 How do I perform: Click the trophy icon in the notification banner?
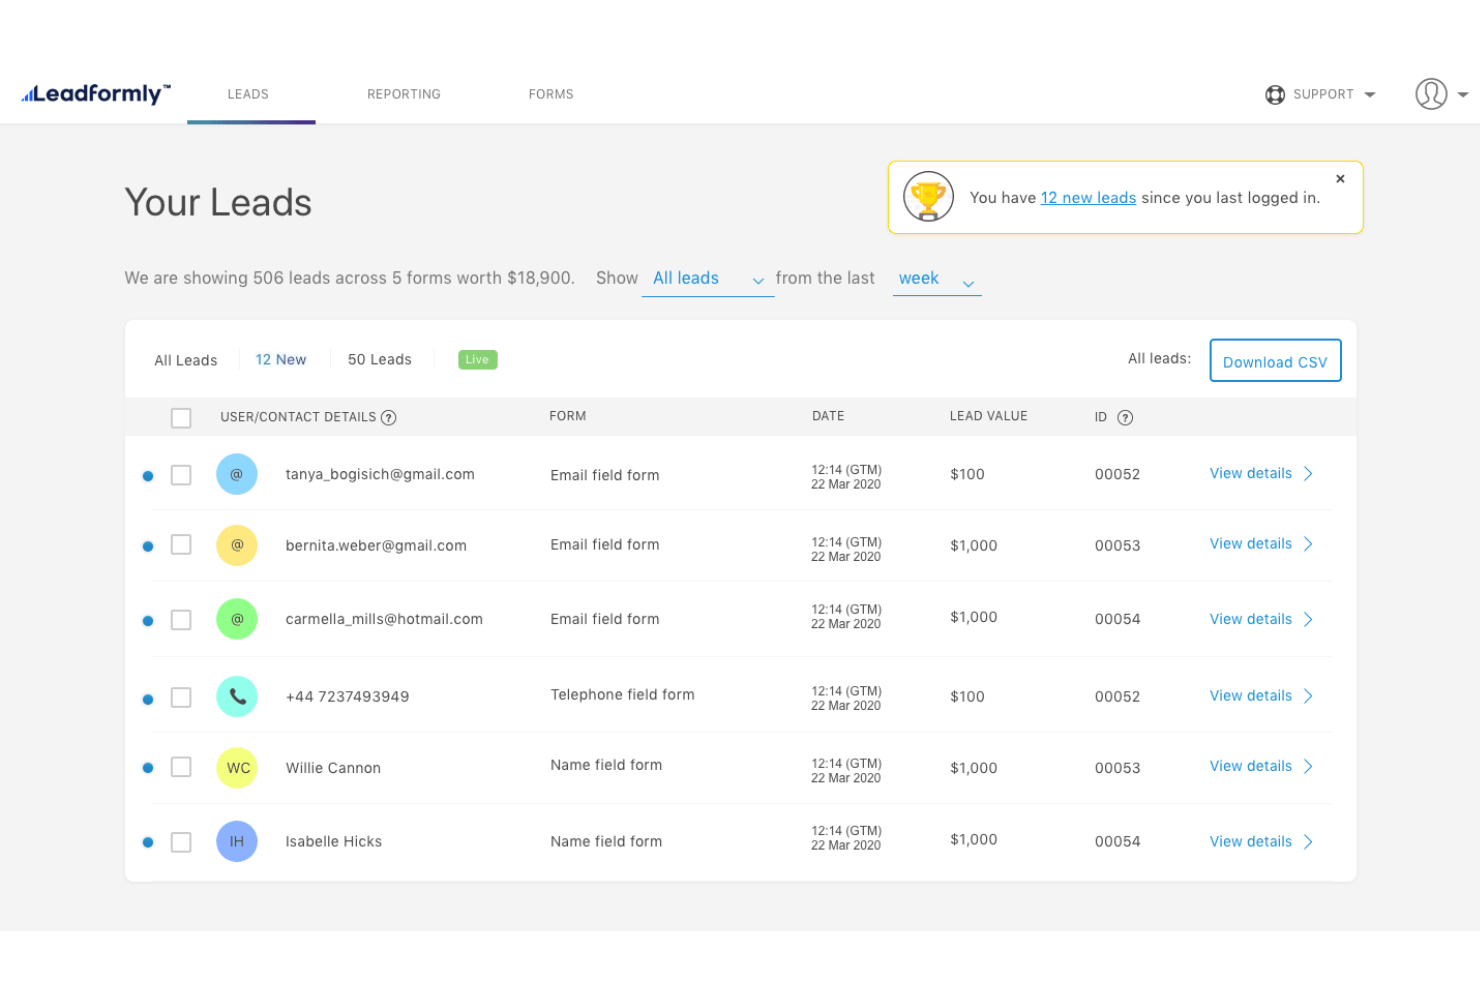coord(928,196)
